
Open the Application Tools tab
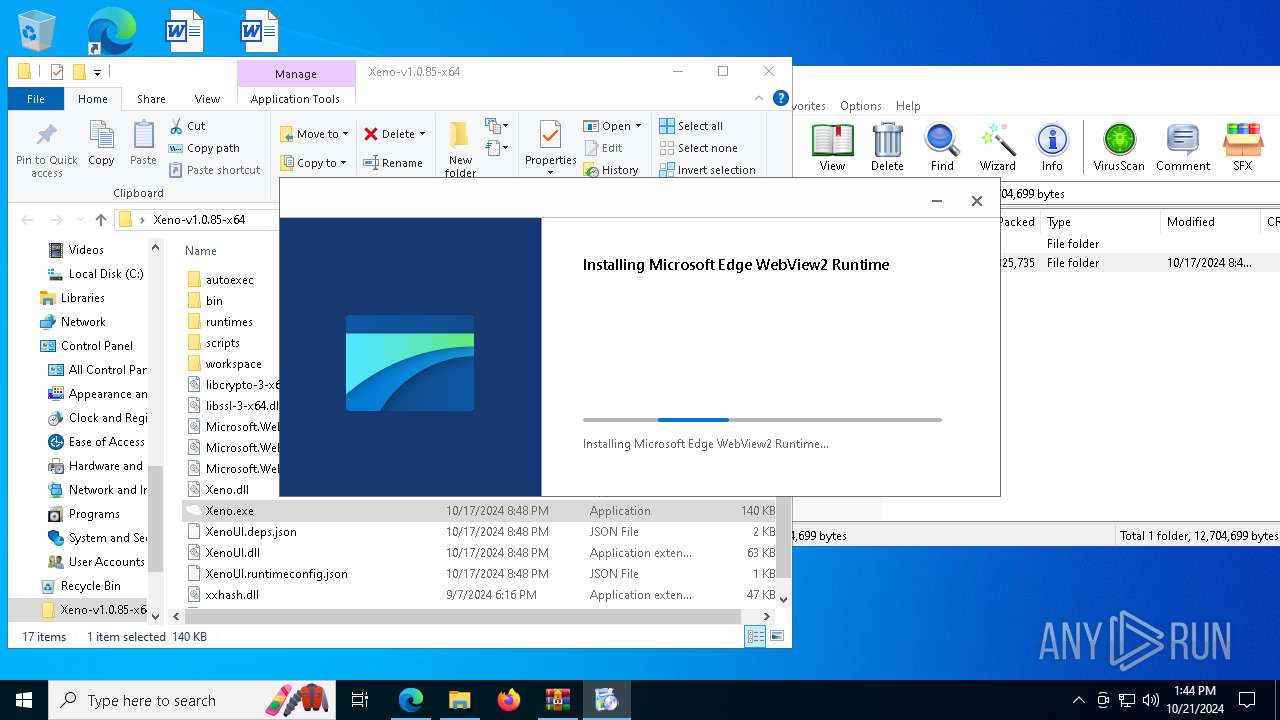tap(295, 99)
